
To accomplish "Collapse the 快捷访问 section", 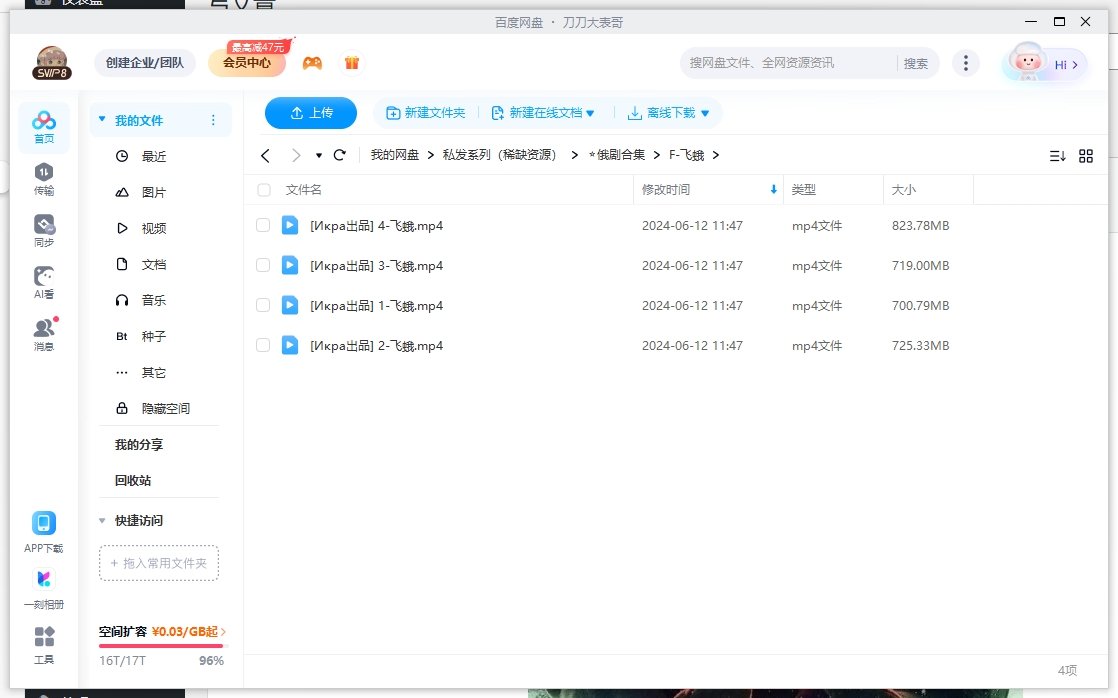I will 101,520.
